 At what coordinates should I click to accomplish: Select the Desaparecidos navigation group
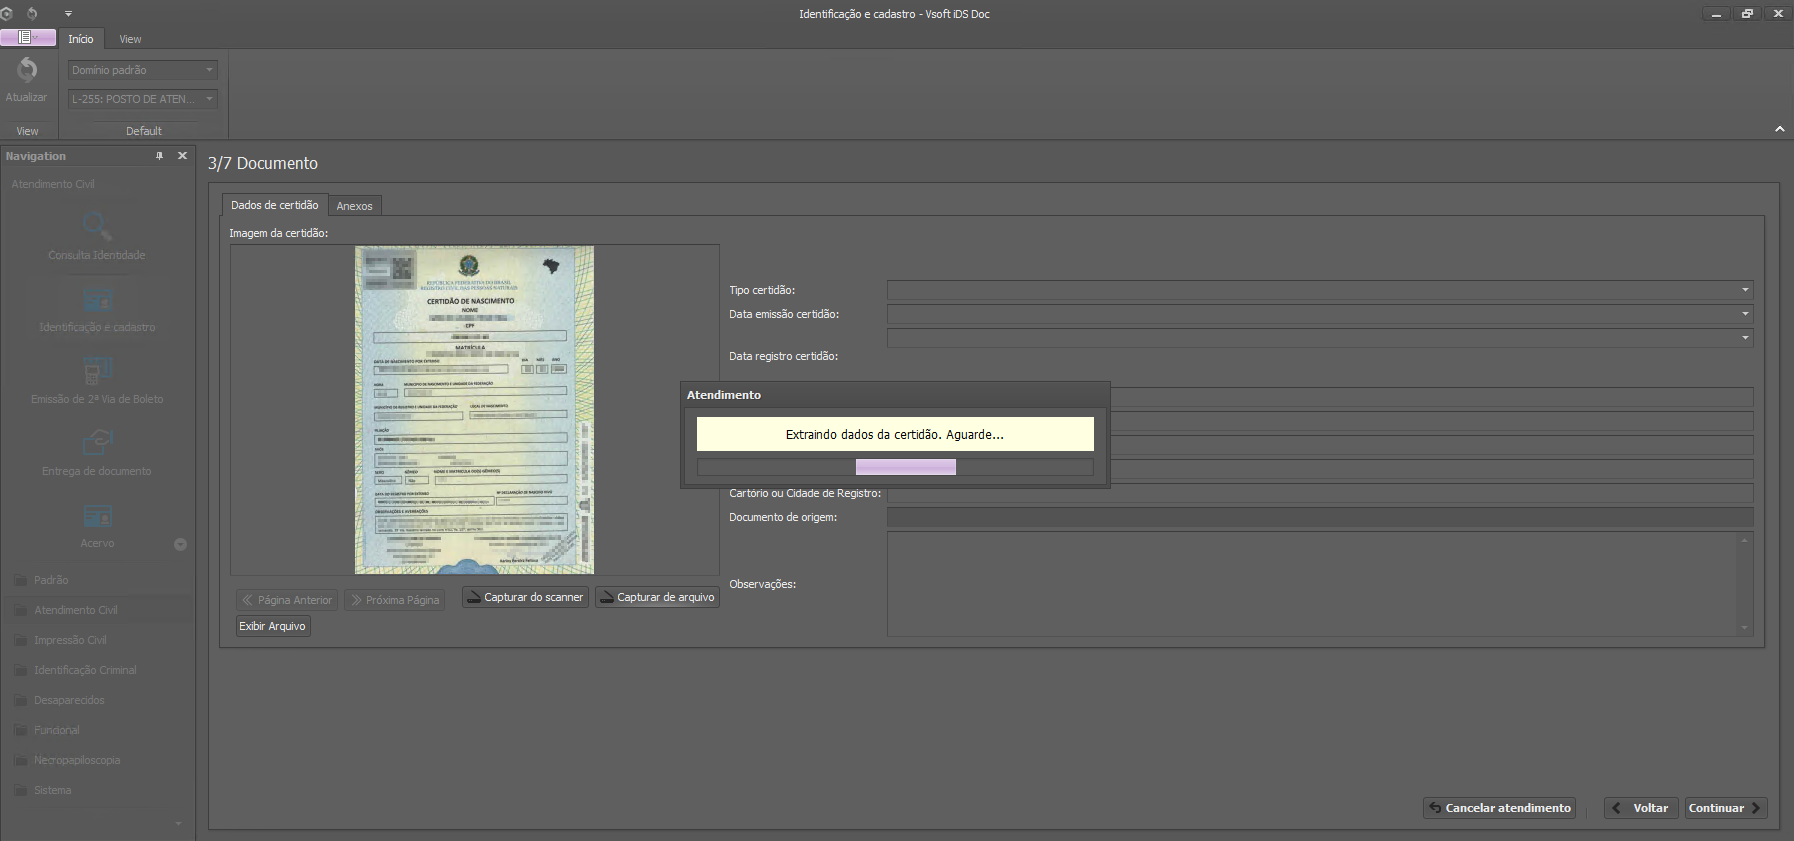coord(97,700)
